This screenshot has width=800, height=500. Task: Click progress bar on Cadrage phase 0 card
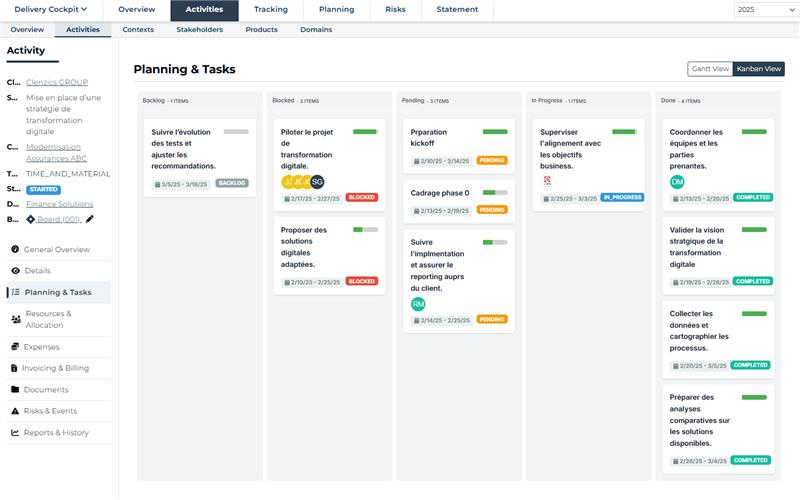(495, 192)
